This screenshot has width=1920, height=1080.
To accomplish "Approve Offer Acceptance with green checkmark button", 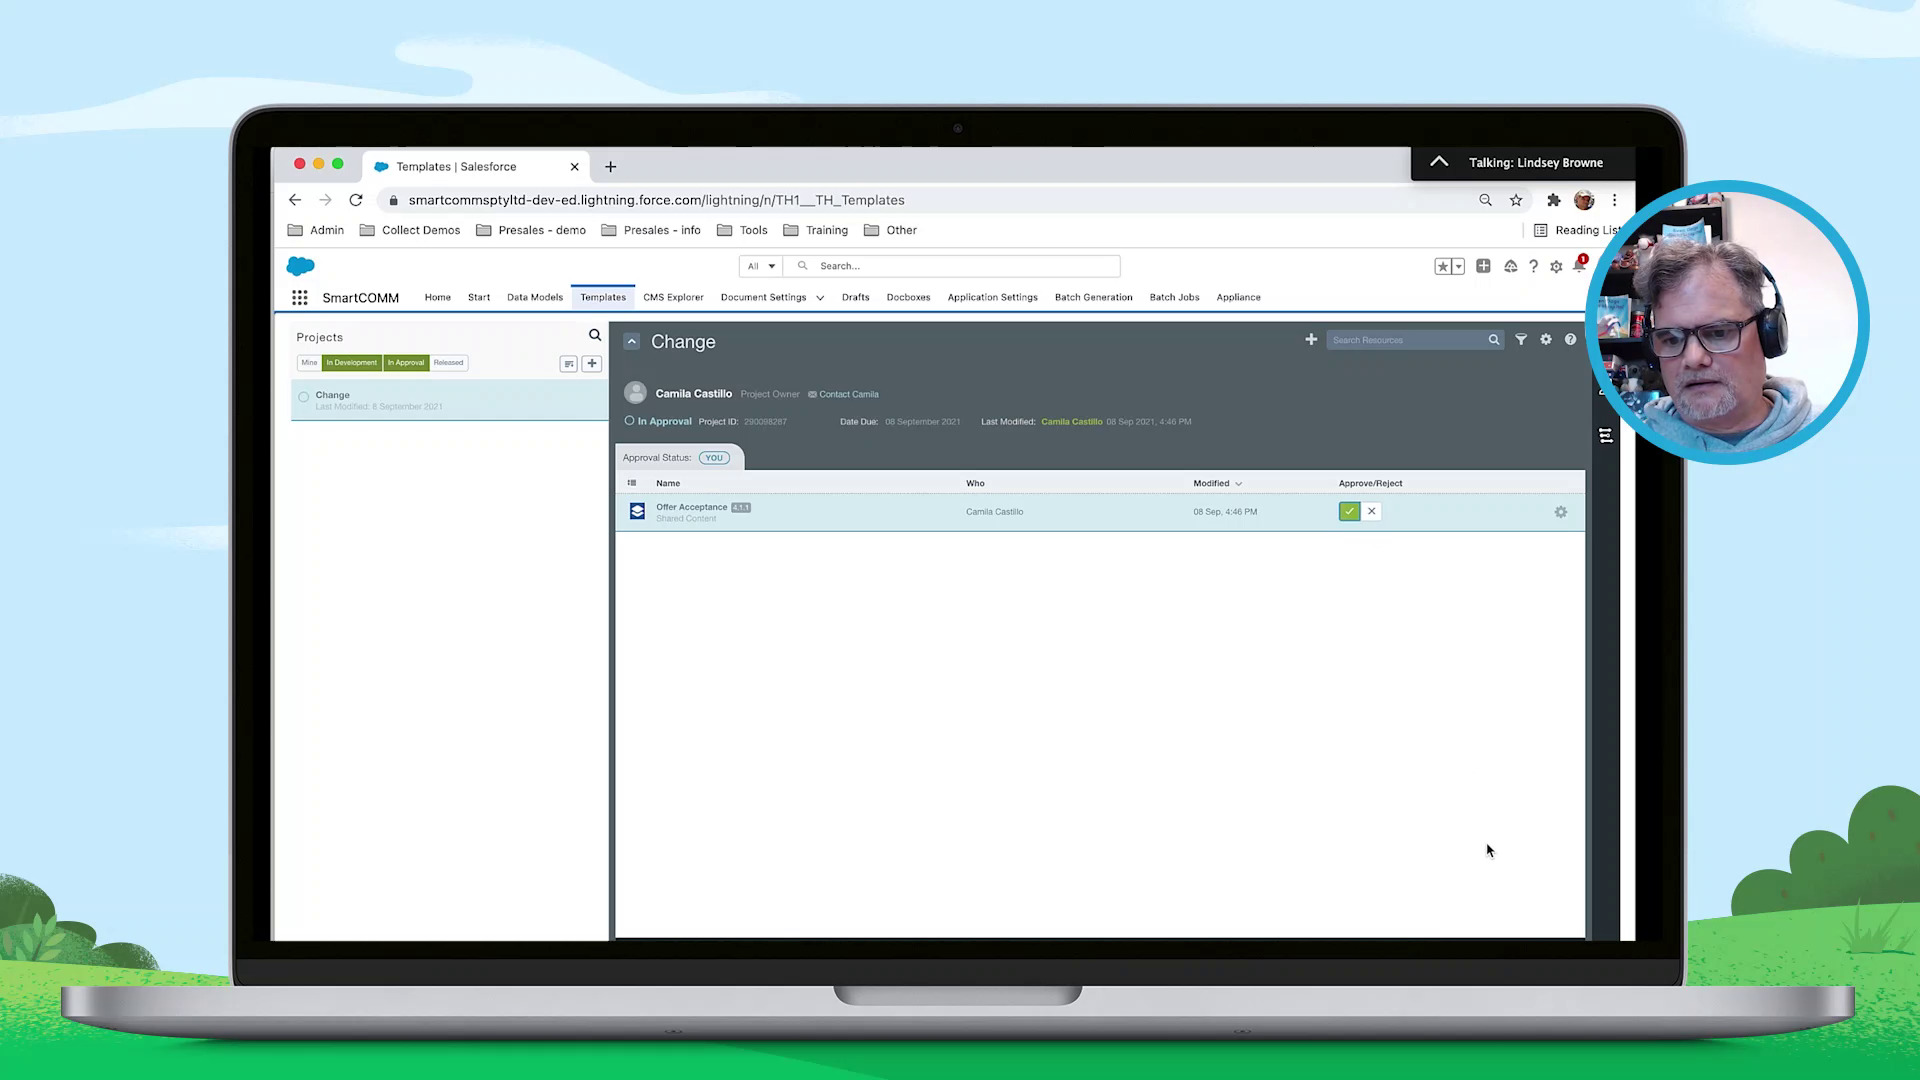I will [1349, 511].
